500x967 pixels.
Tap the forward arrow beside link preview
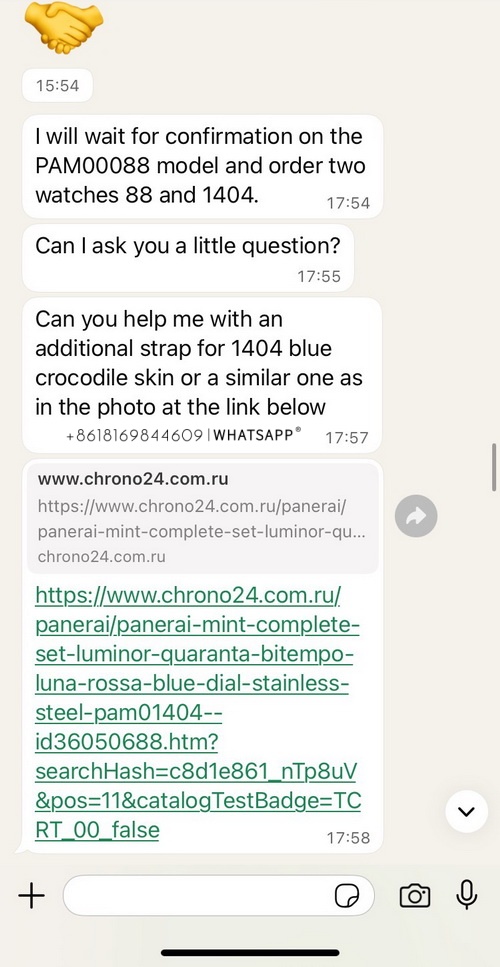[x=416, y=516]
